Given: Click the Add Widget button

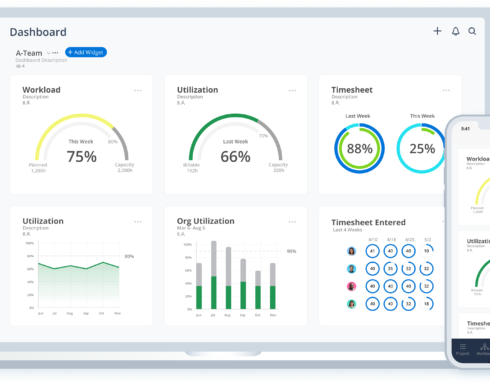Looking at the screenshot, I should (x=86, y=52).
